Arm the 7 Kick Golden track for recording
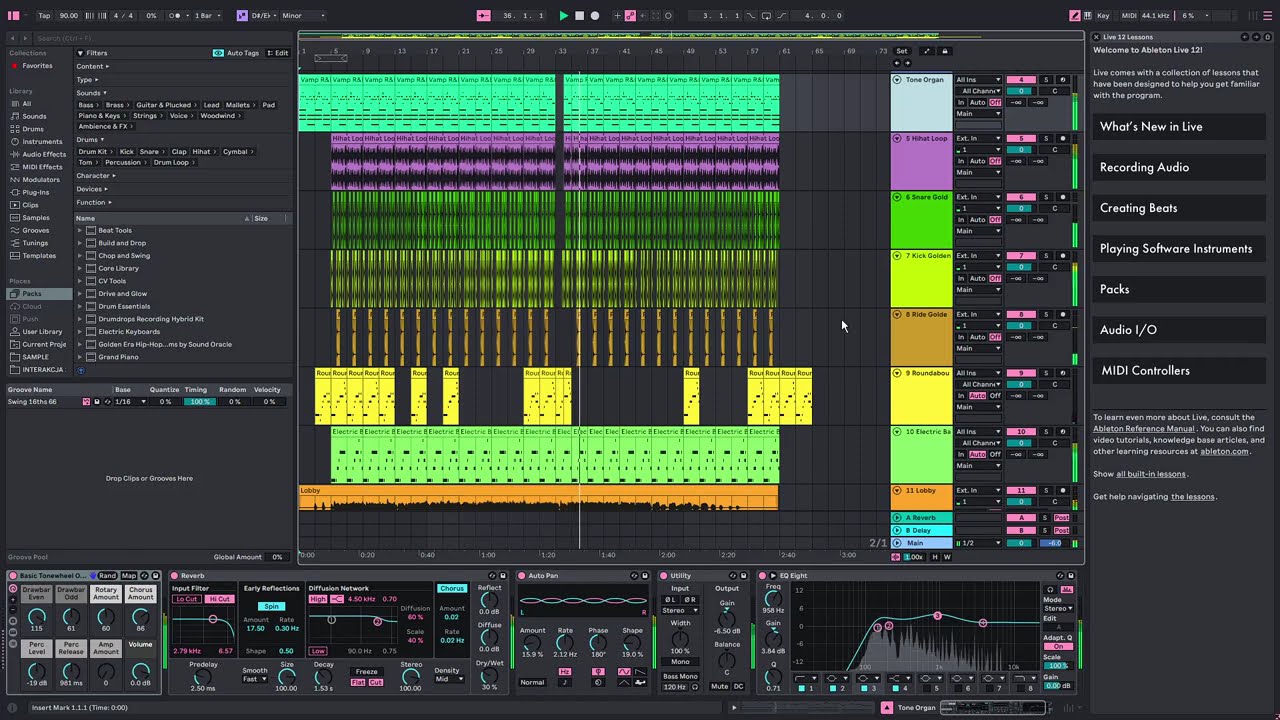This screenshot has width=1280, height=720. (1063, 256)
